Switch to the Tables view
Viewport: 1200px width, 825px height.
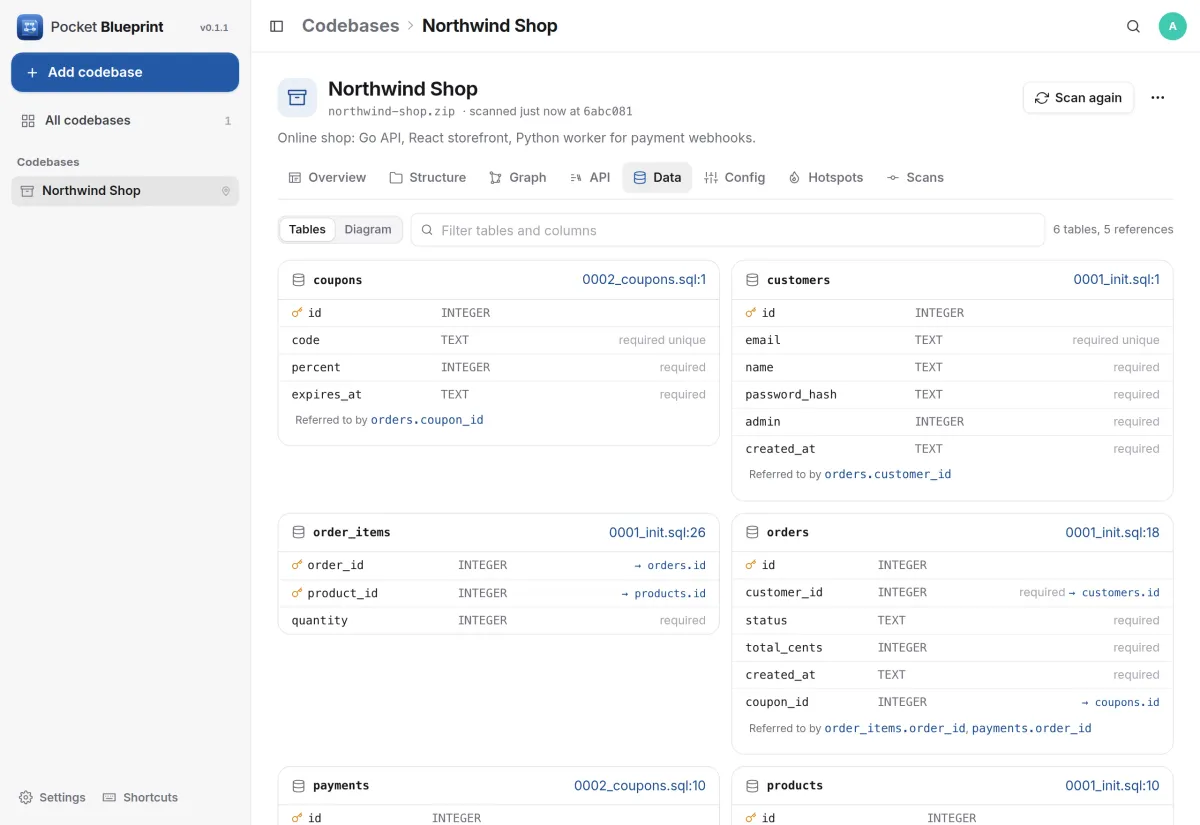[x=307, y=229]
